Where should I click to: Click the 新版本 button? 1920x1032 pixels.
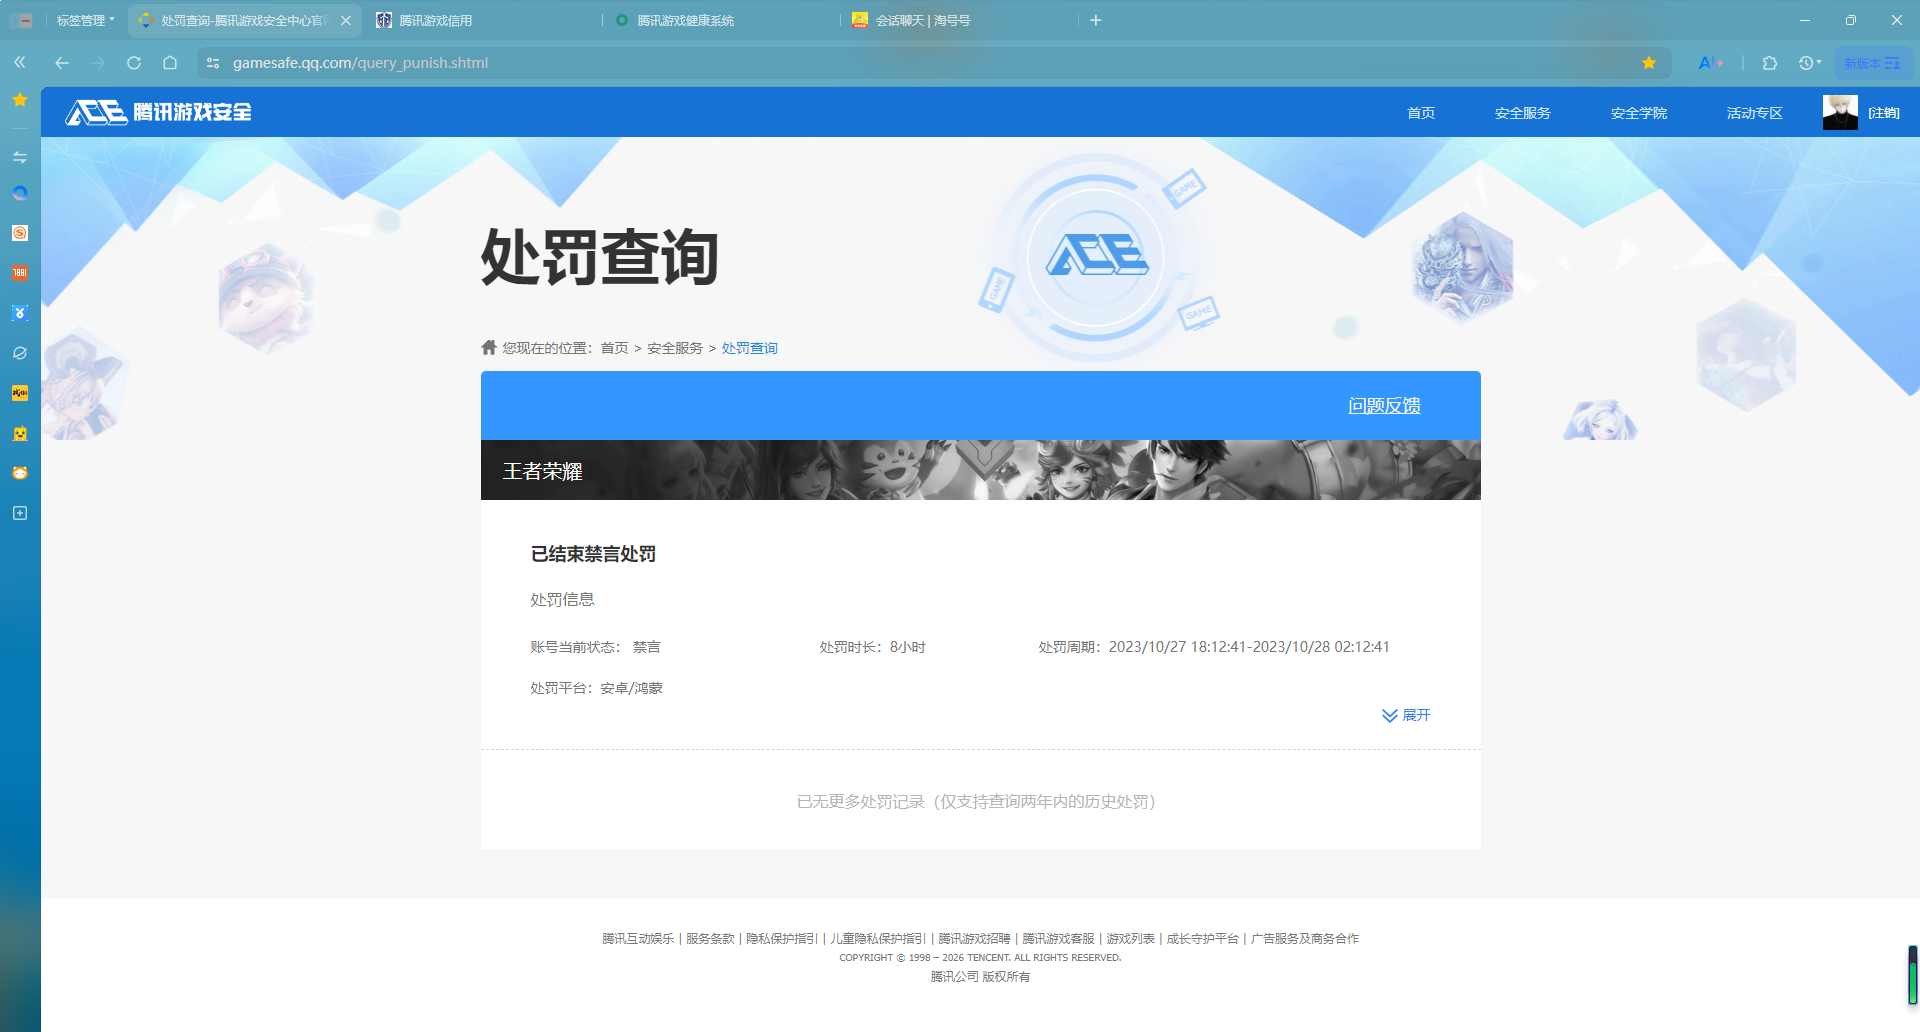pyautogui.click(x=1873, y=63)
